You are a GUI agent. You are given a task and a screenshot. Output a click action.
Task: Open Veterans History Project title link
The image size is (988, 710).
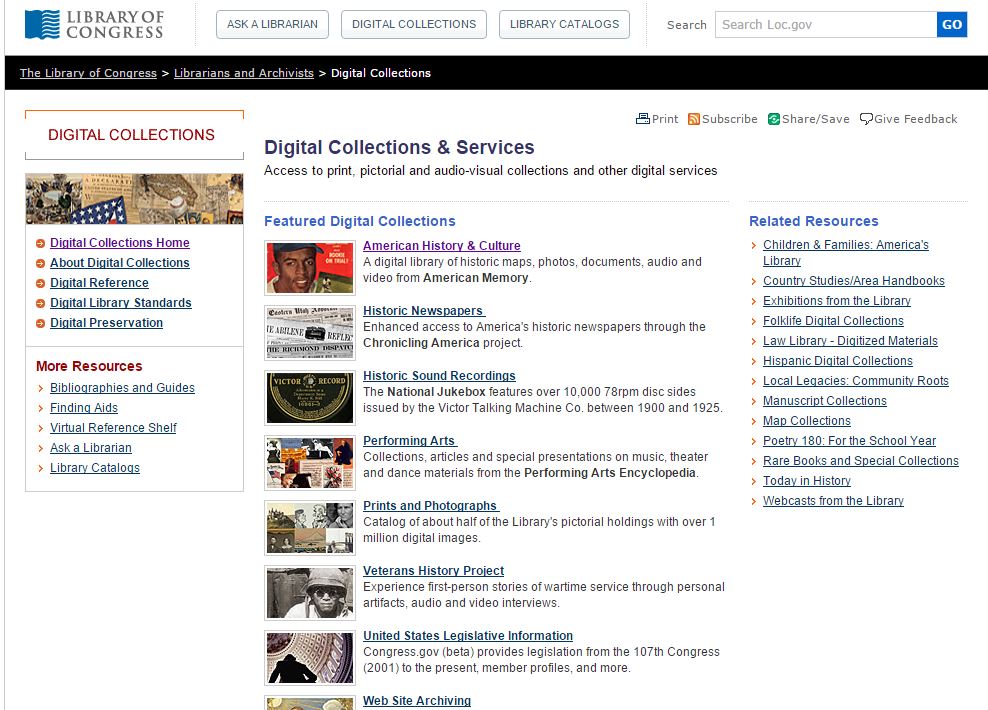(x=434, y=570)
